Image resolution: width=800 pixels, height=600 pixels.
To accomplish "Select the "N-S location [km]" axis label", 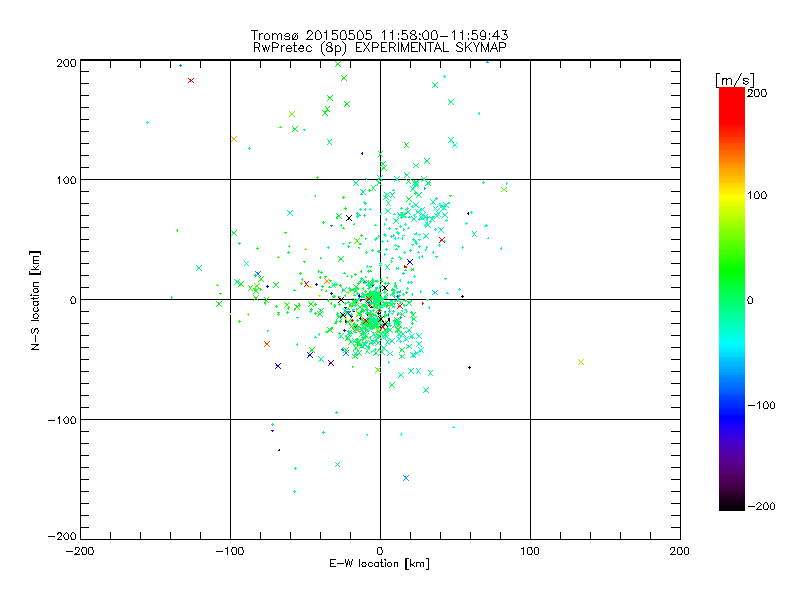I will coord(35,301).
